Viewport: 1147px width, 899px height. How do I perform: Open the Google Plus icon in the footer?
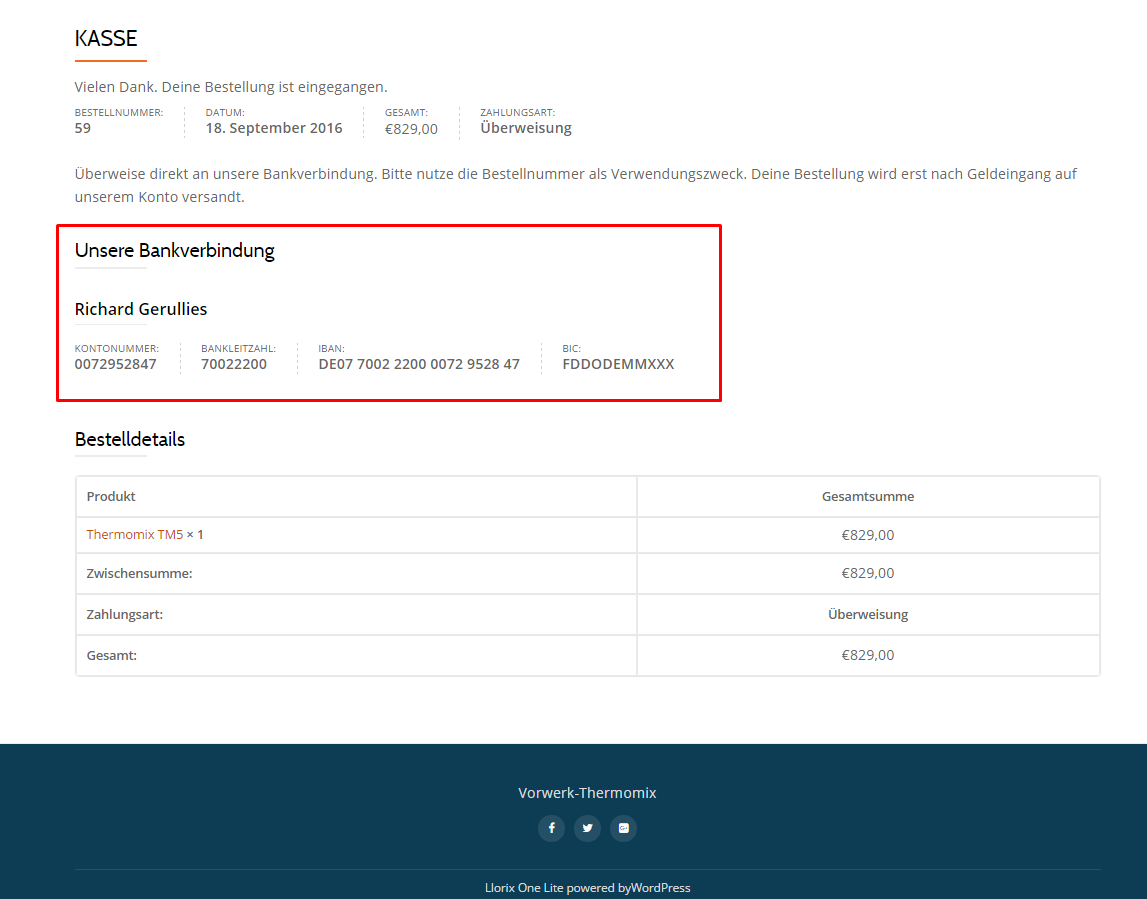coord(623,828)
